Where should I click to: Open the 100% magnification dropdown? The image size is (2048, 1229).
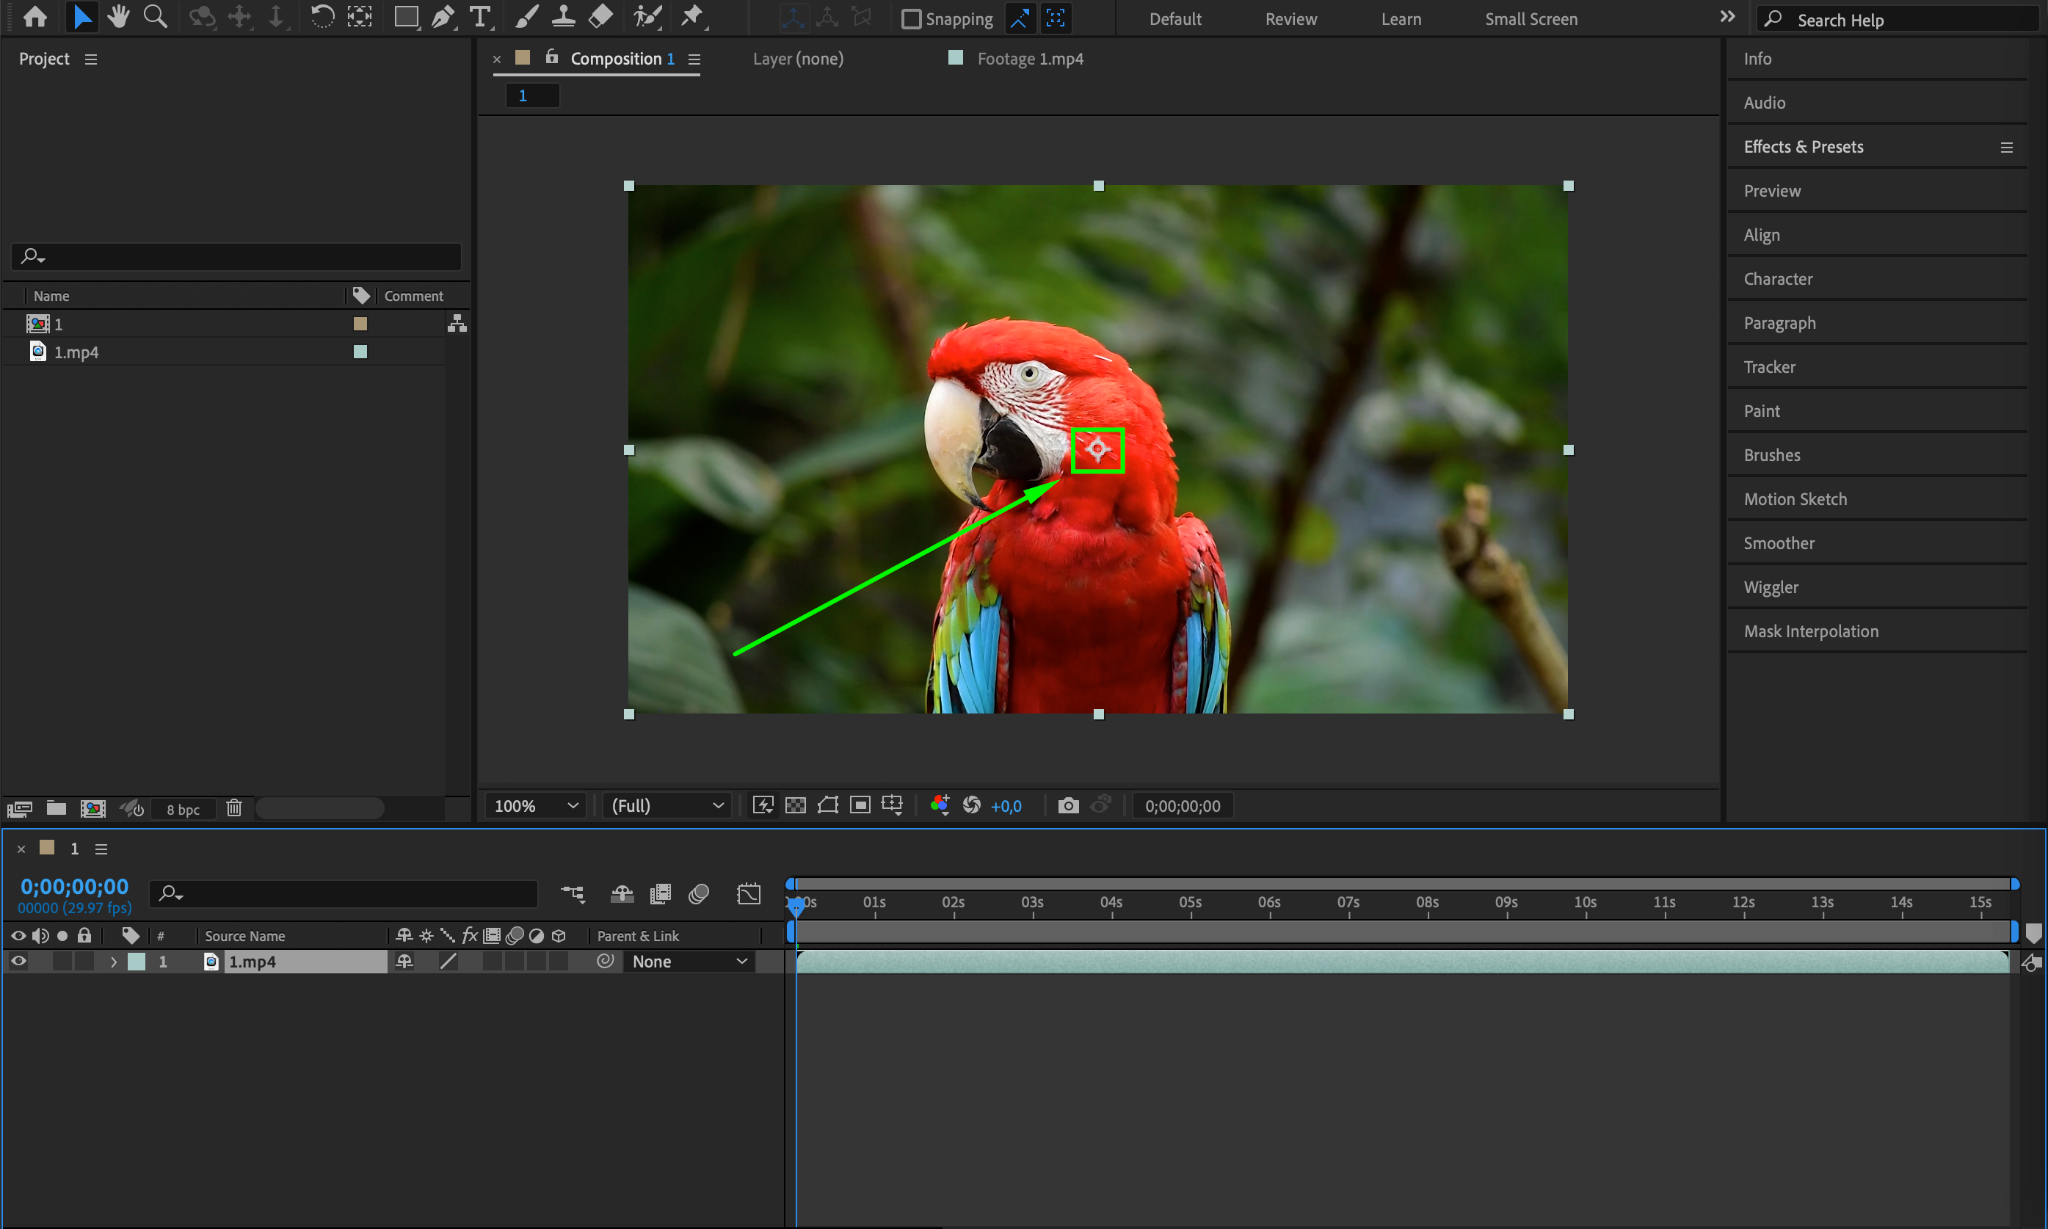(x=536, y=806)
